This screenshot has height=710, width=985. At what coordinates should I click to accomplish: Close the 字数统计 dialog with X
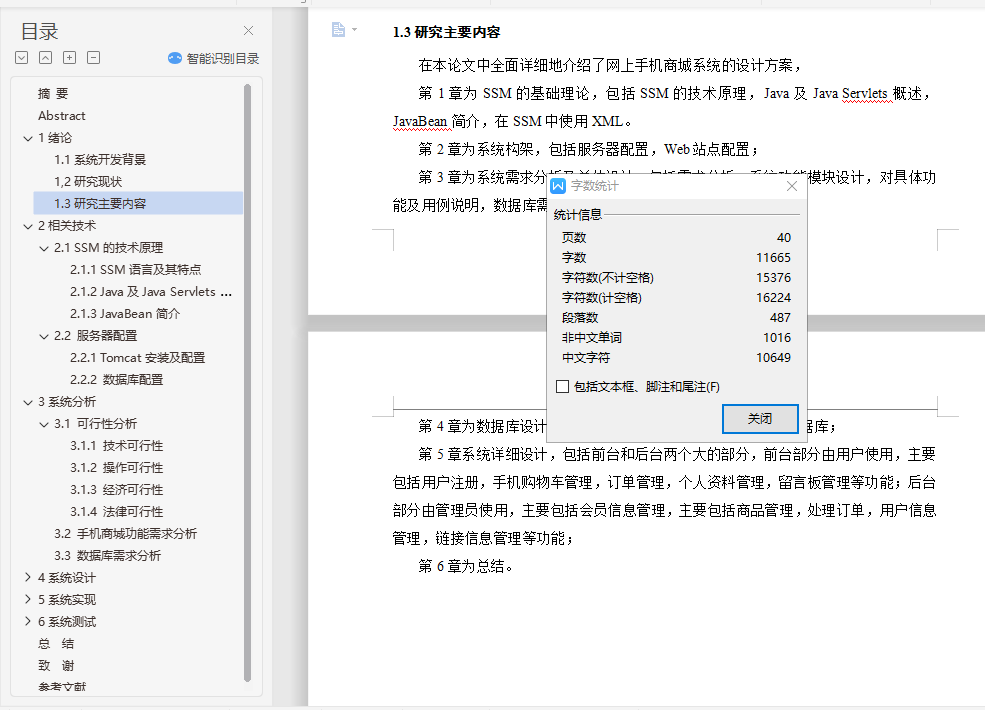tap(792, 186)
